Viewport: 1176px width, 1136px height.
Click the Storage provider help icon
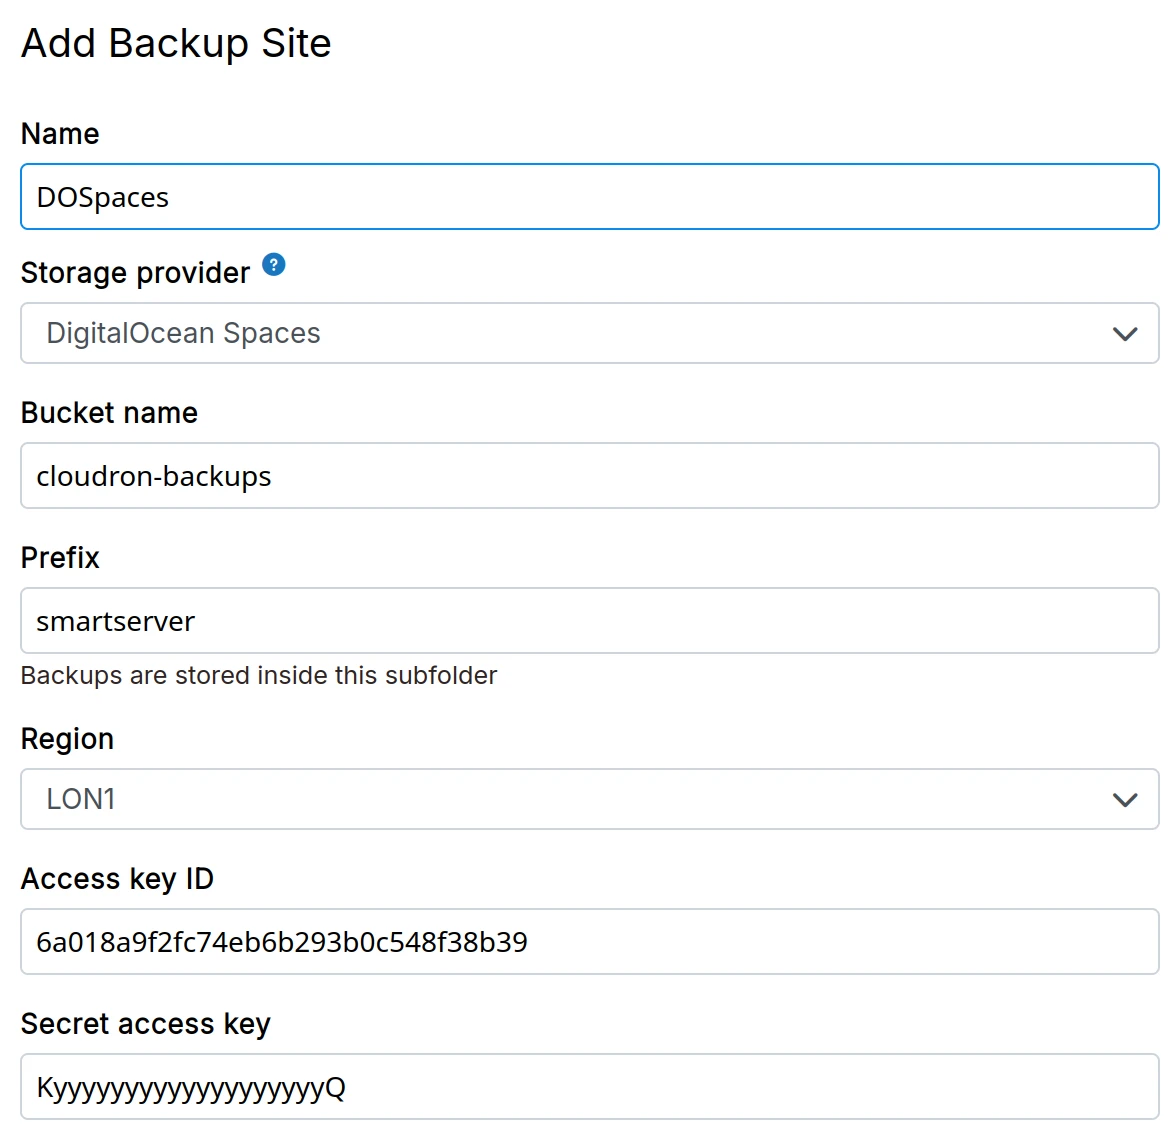coord(274,265)
